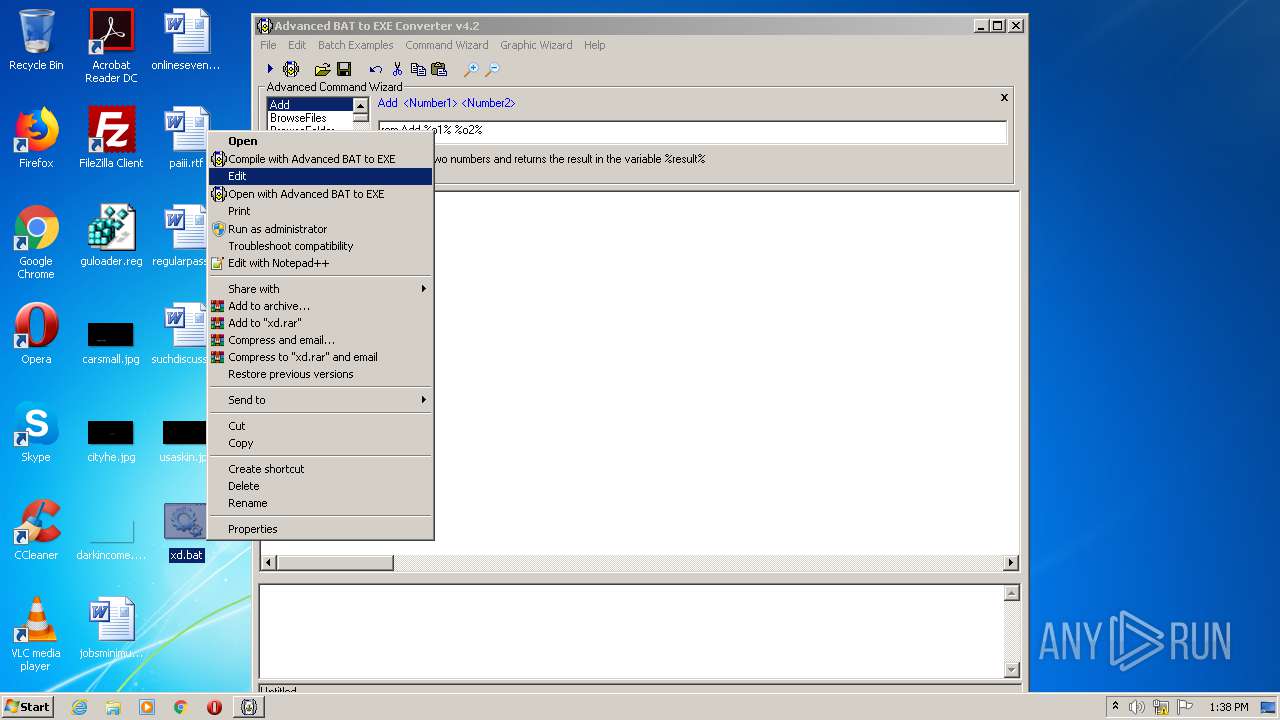Screen dimensions: 1280x720
Task: Open the Help menu
Action: 594,45
